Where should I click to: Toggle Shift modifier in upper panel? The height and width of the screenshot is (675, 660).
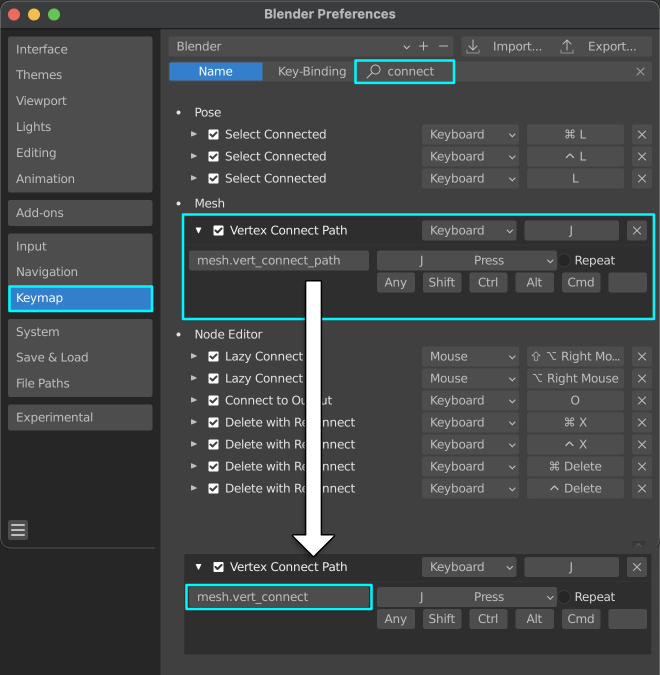(442, 283)
